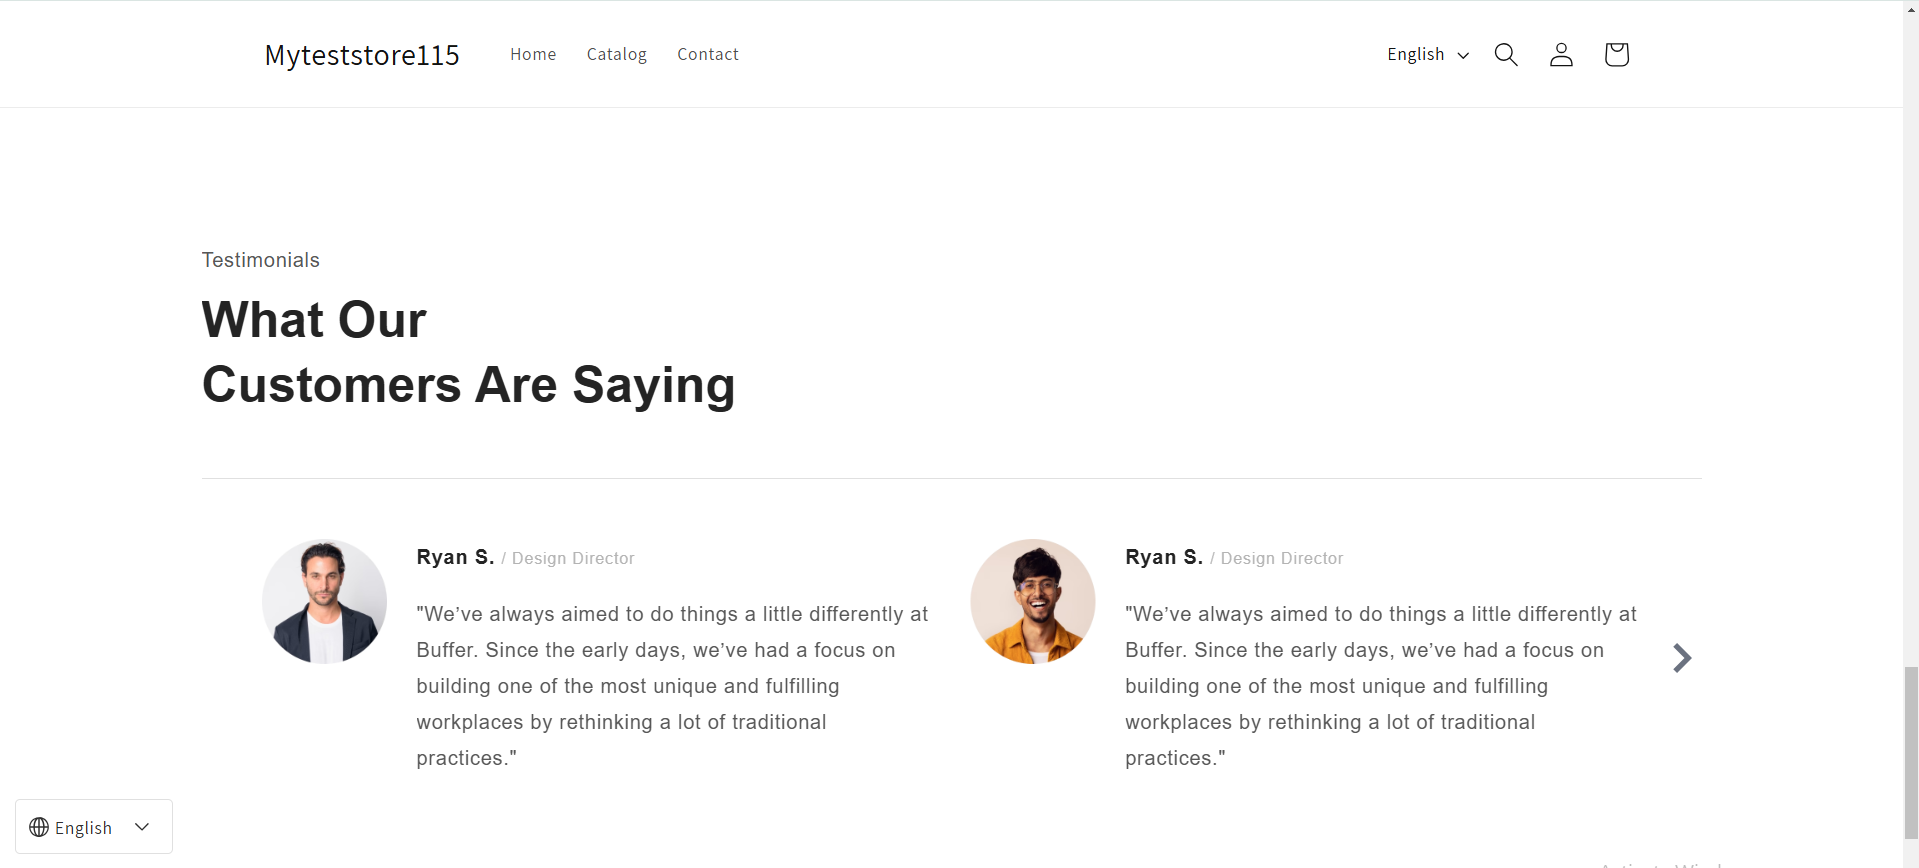This screenshot has height=868, width=1919.
Task: Click the smiling man's avatar picture
Action: [1032, 600]
